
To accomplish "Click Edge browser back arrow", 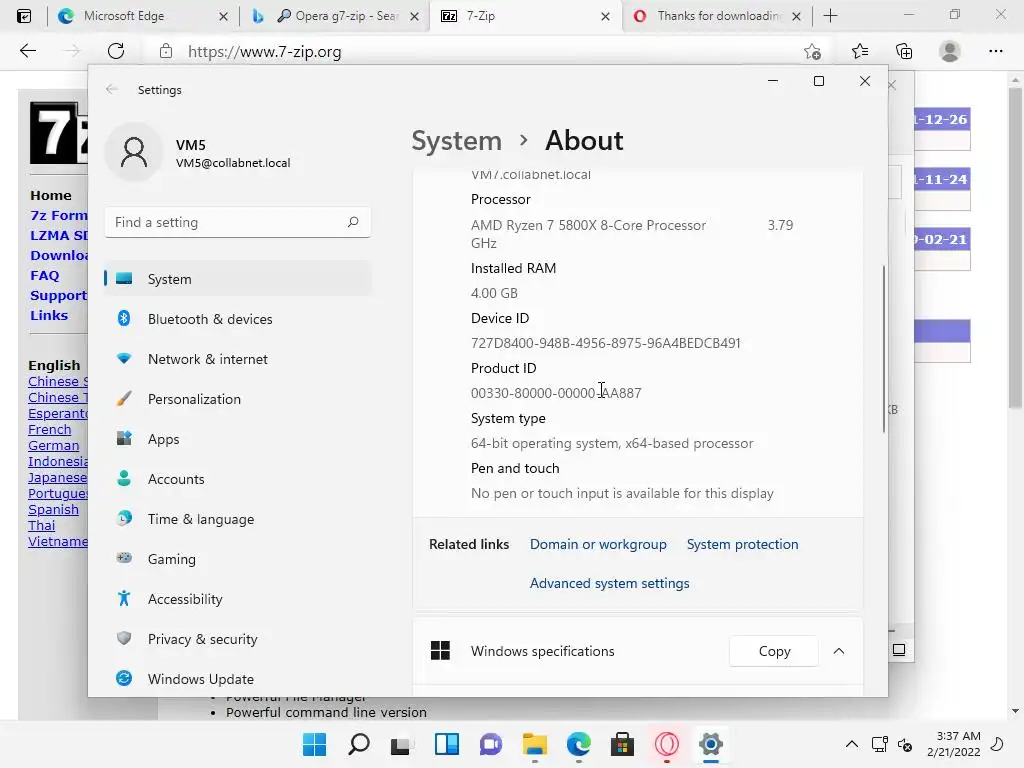I will tap(27, 51).
